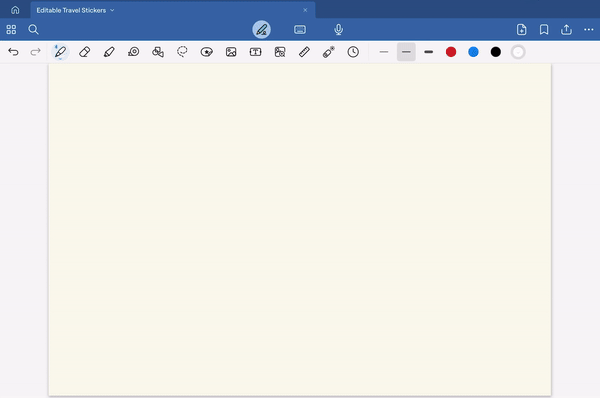Open the Elements stickers tool
Screen dimensions: 600x398
click(x=207, y=52)
